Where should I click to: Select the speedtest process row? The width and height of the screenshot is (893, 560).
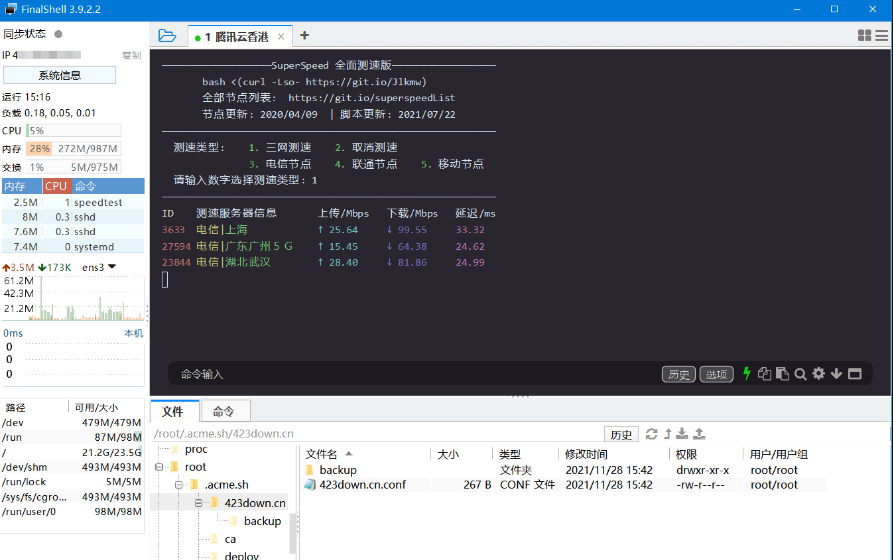click(x=73, y=202)
